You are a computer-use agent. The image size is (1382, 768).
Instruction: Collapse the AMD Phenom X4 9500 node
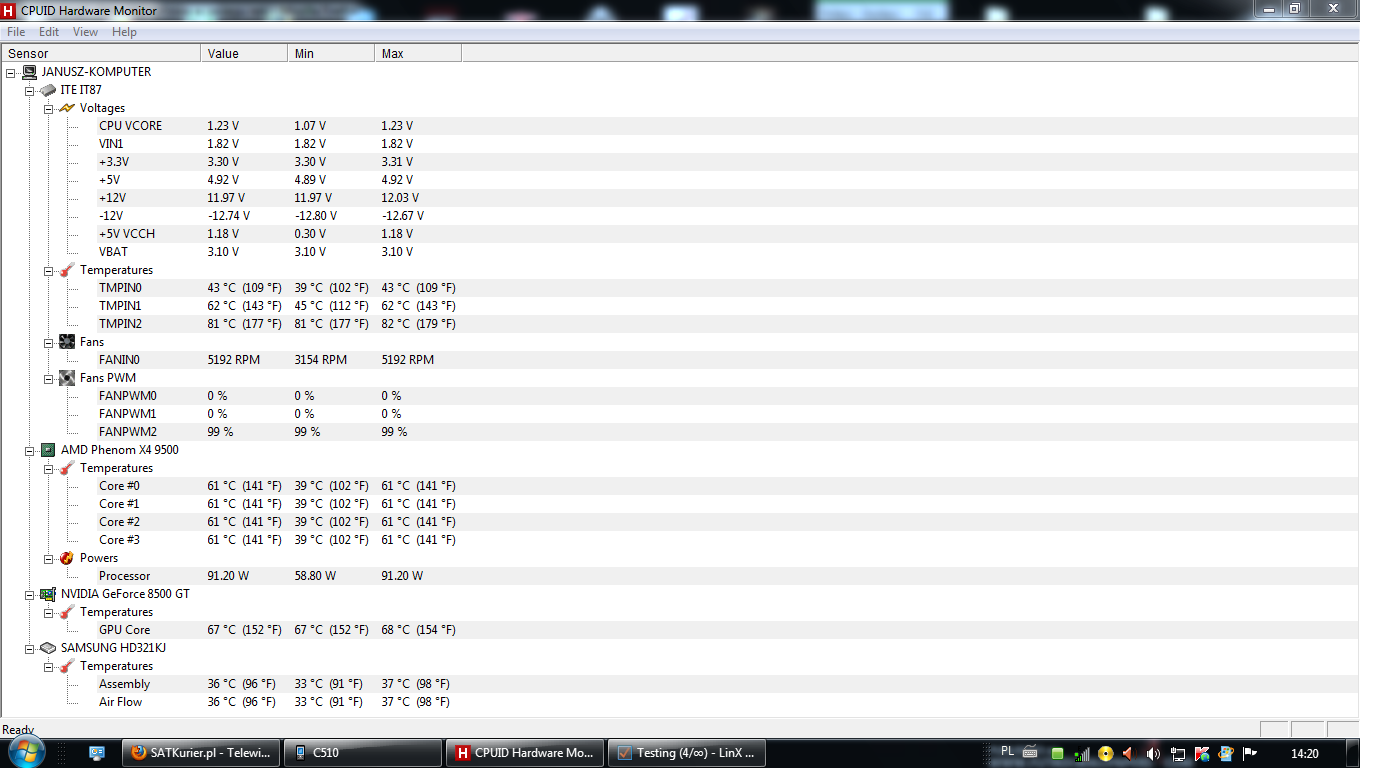point(30,451)
